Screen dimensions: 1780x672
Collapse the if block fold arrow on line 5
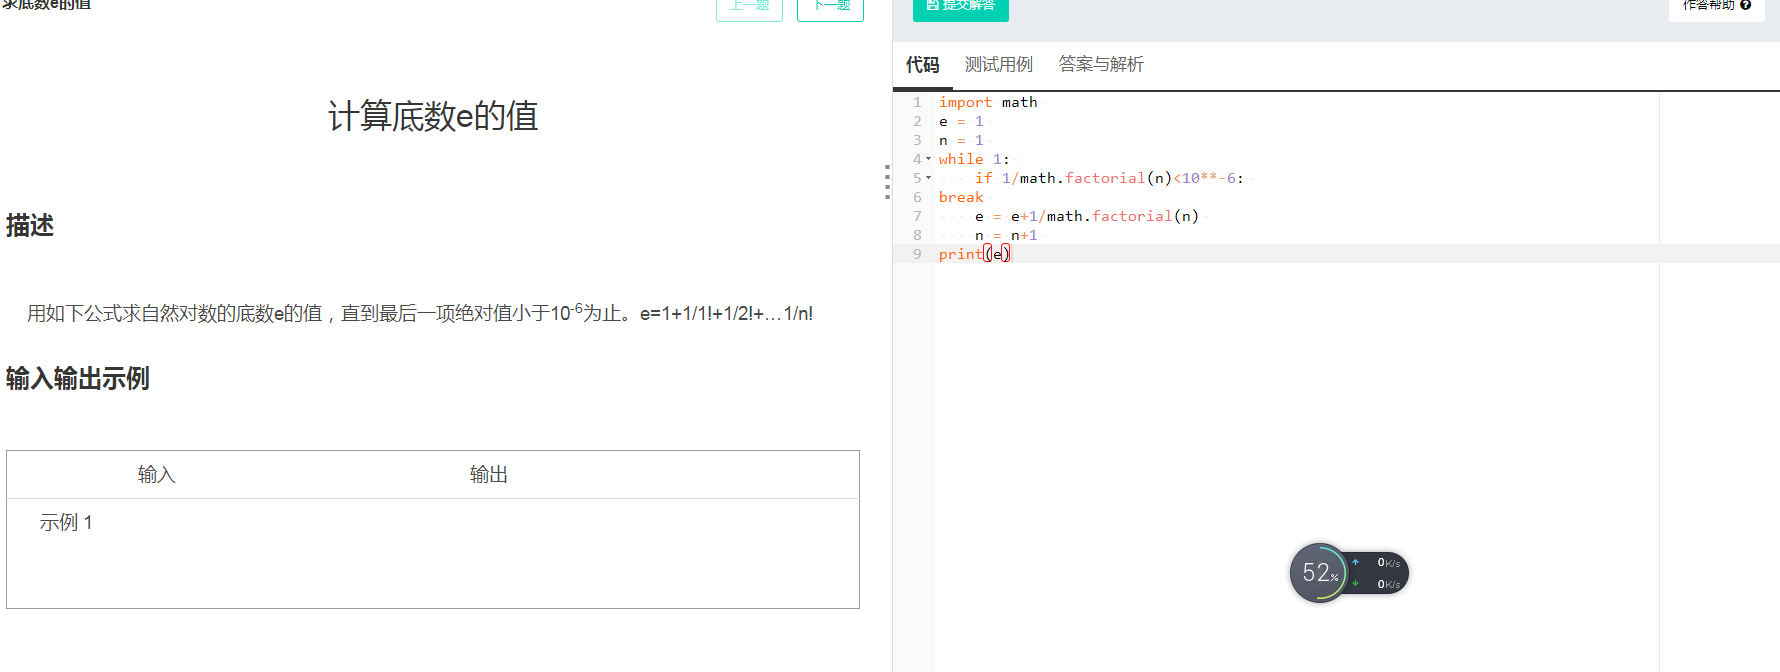coord(928,178)
